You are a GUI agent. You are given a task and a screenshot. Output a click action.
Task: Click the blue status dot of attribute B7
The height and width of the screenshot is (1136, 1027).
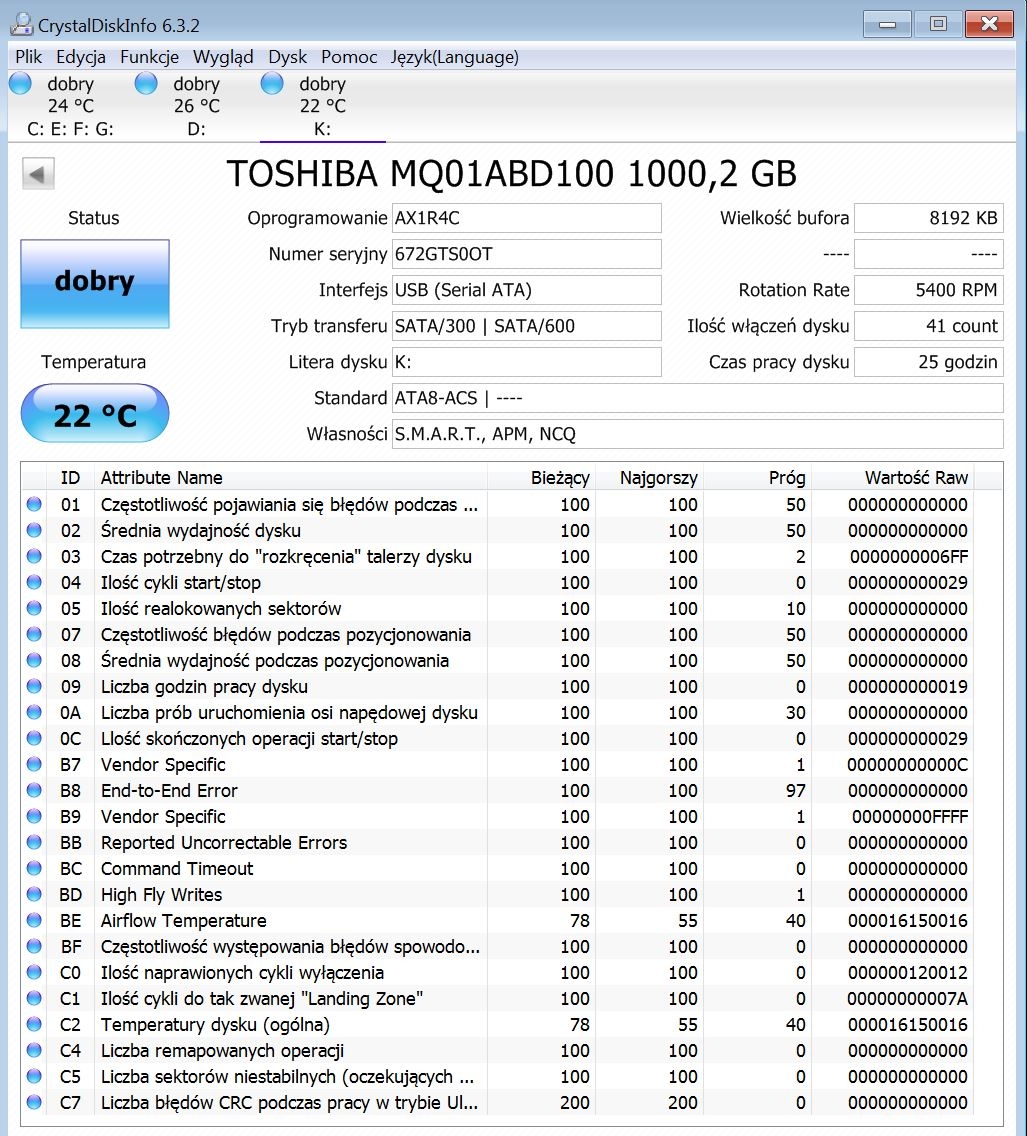point(34,764)
